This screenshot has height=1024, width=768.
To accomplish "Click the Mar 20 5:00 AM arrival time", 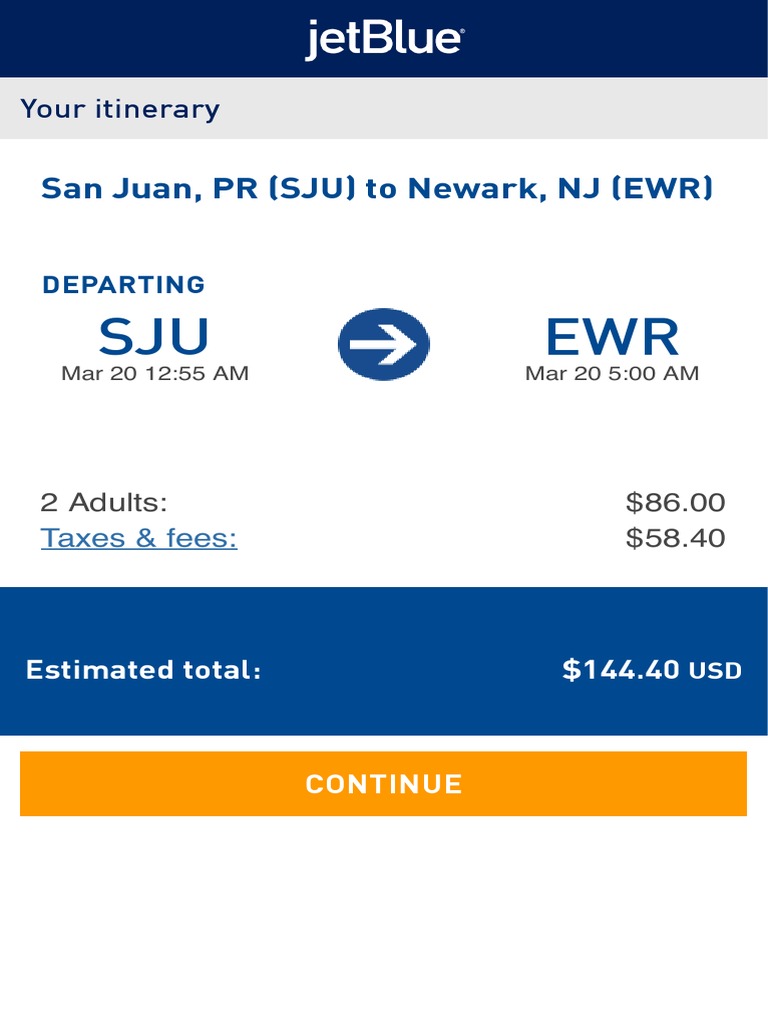I will tap(612, 374).
